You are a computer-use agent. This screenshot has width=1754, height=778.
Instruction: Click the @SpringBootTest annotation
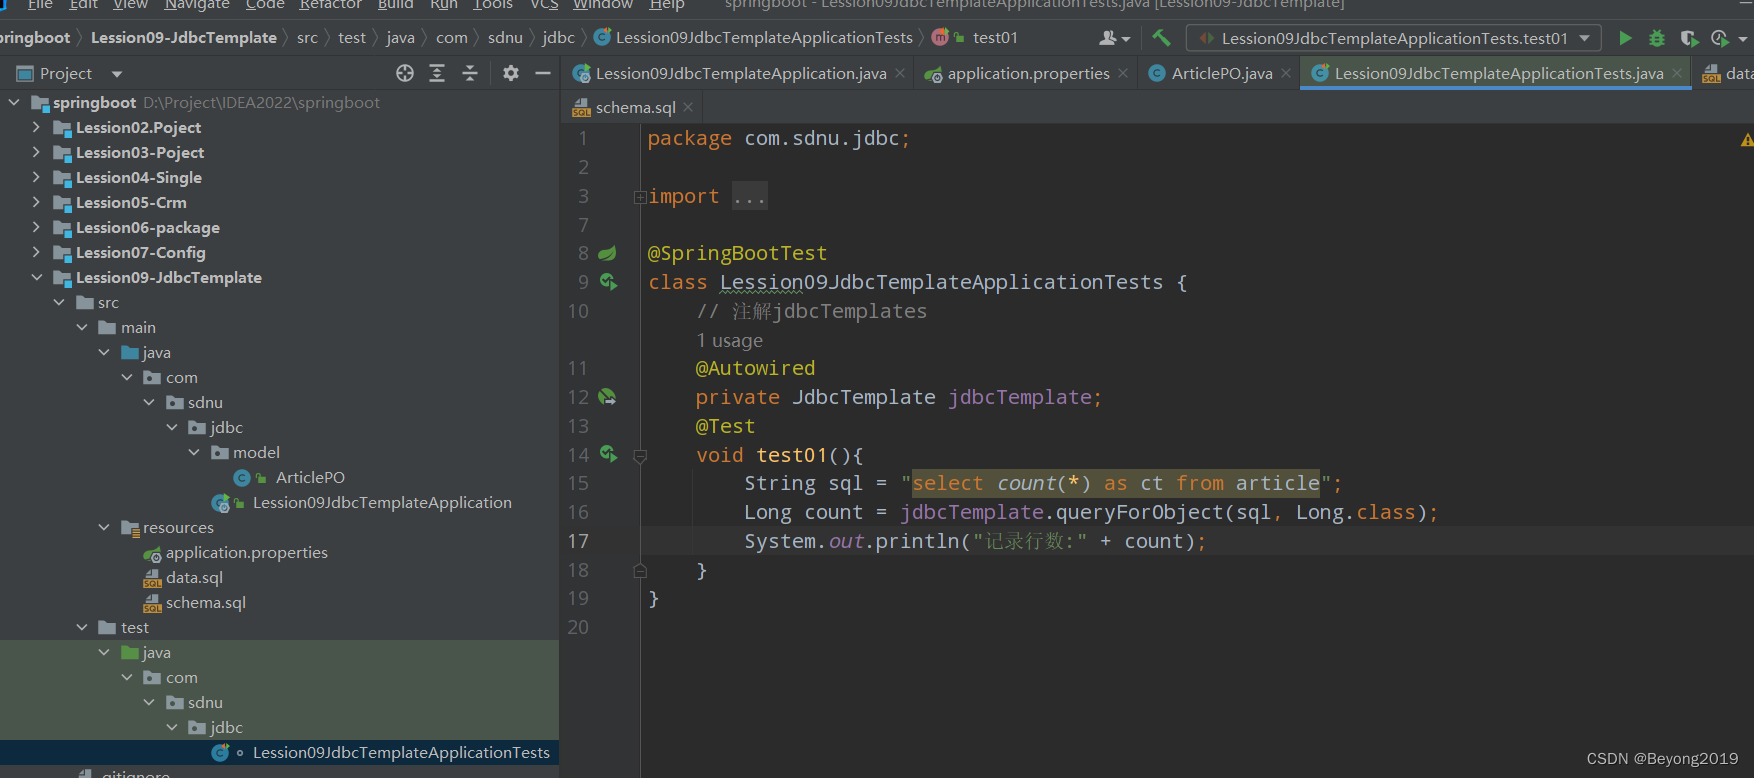click(x=737, y=253)
